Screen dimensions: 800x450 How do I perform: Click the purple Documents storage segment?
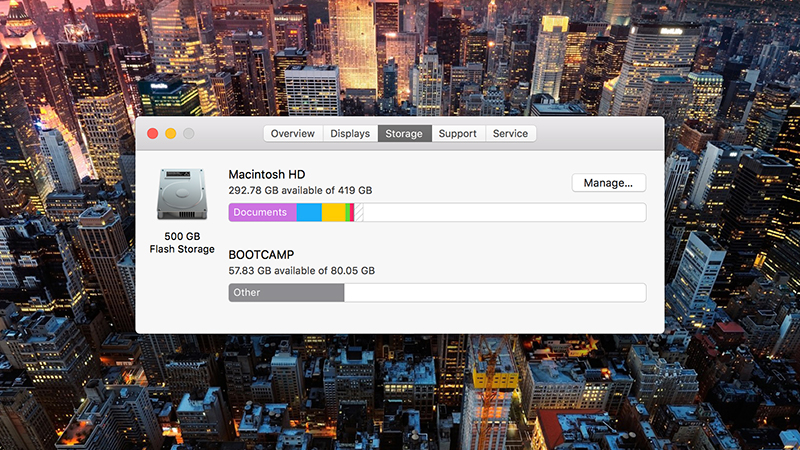tap(263, 212)
